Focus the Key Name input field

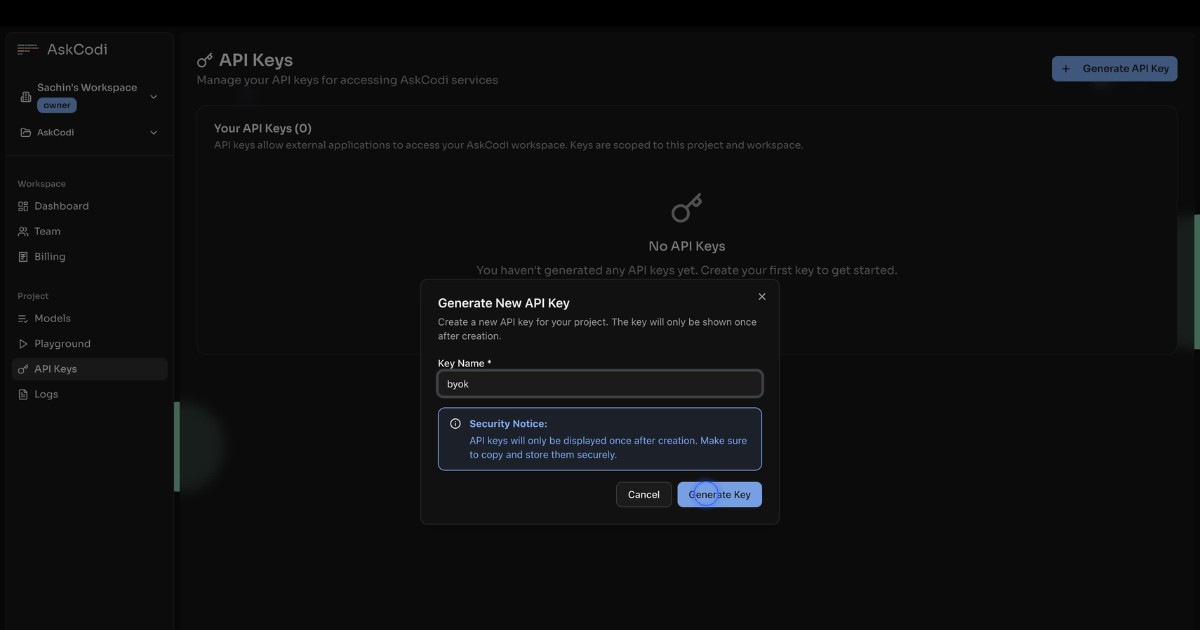click(x=600, y=384)
